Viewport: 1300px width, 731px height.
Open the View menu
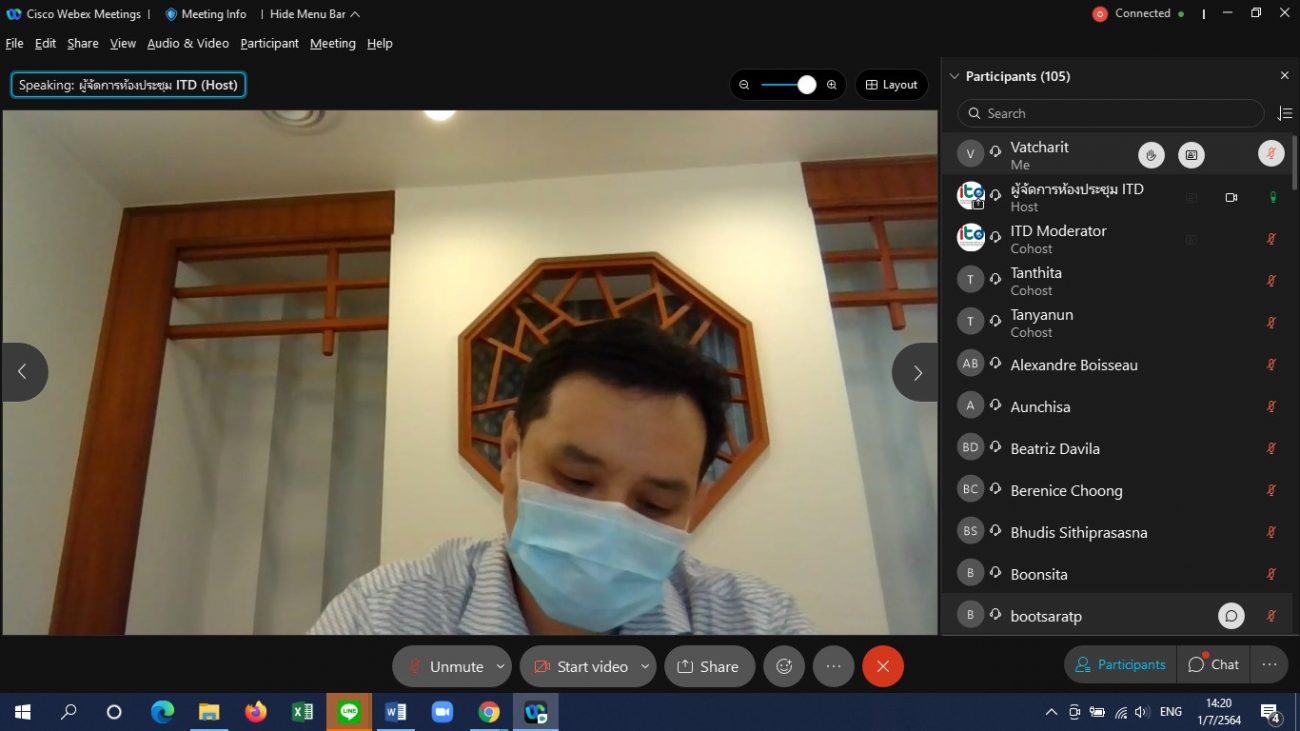pyautogui.click(x=123, y=43)
